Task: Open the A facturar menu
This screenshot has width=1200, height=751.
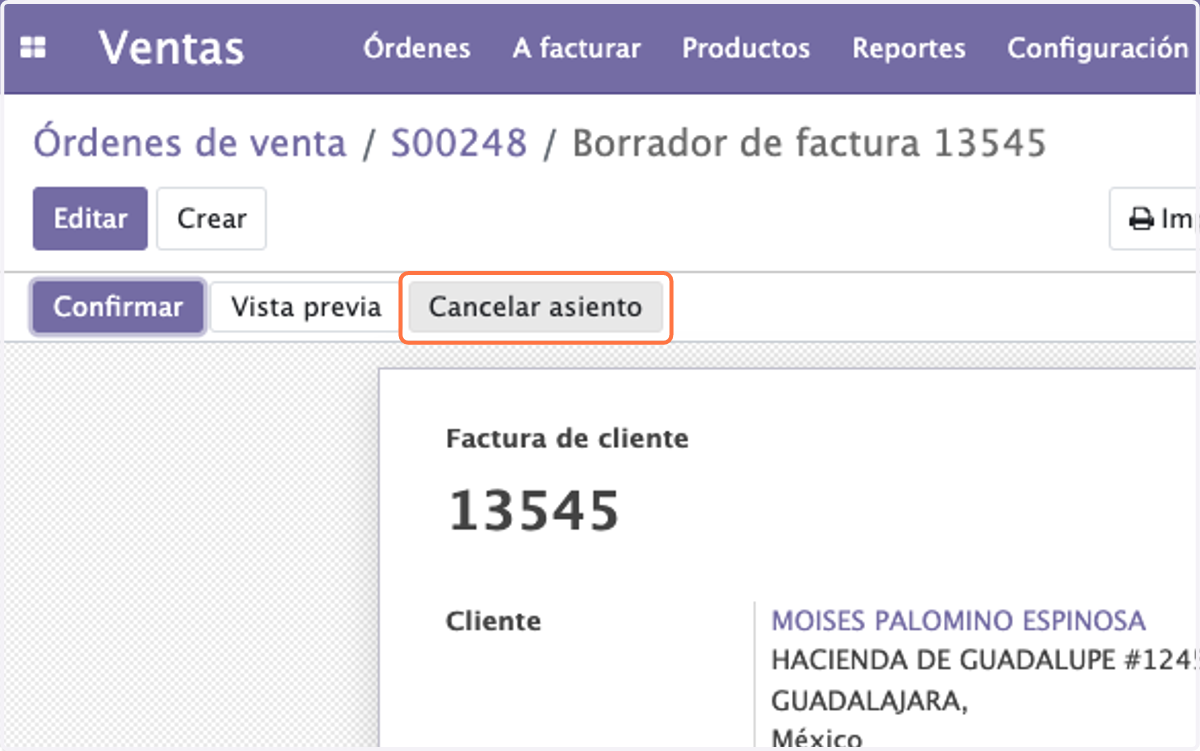Action: [577, 48]
